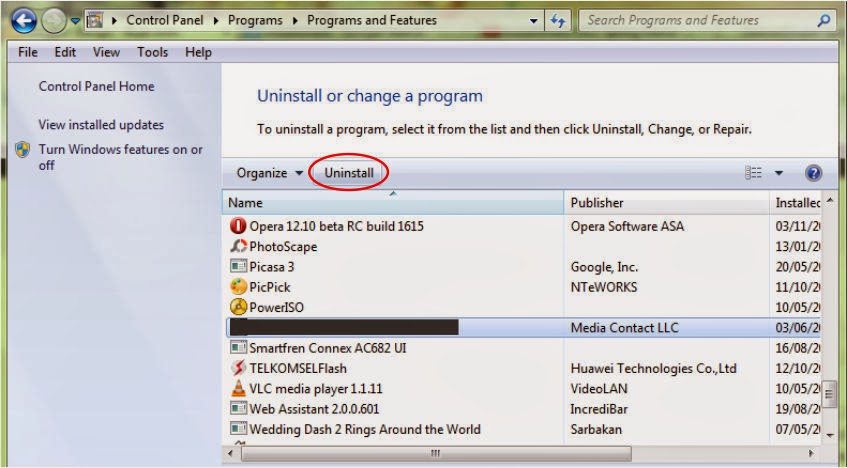Click the Google, Inc. publisher cell
Screen dimensions: 847x468
tap(604, 267)
